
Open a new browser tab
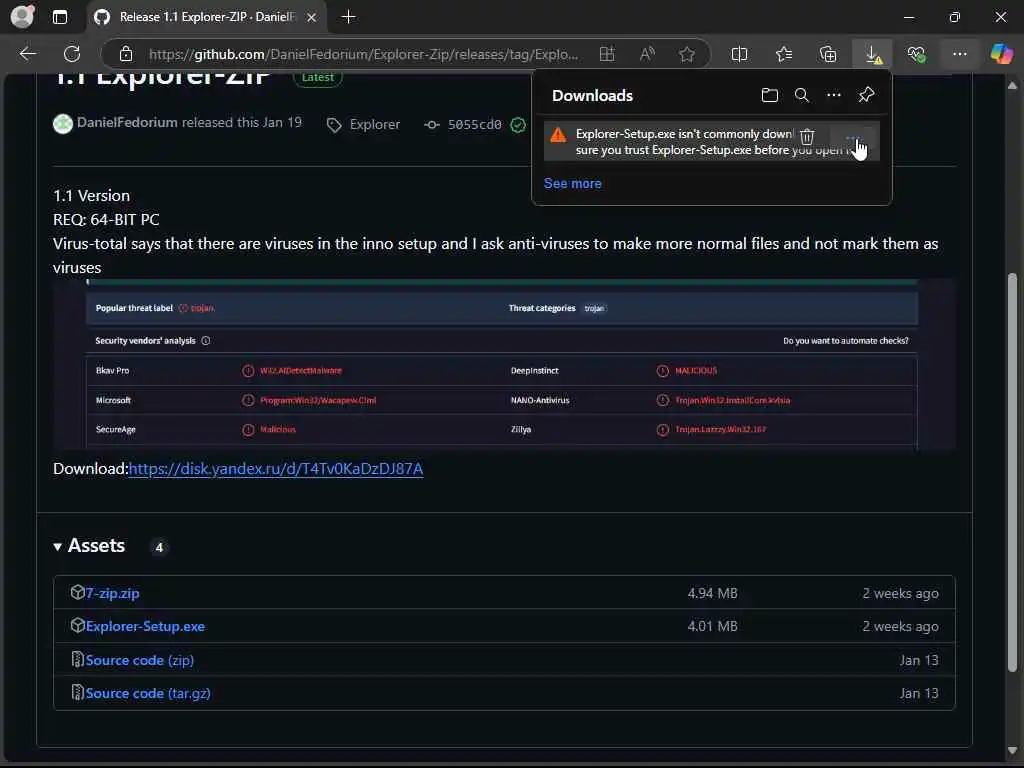coord(349,17)
